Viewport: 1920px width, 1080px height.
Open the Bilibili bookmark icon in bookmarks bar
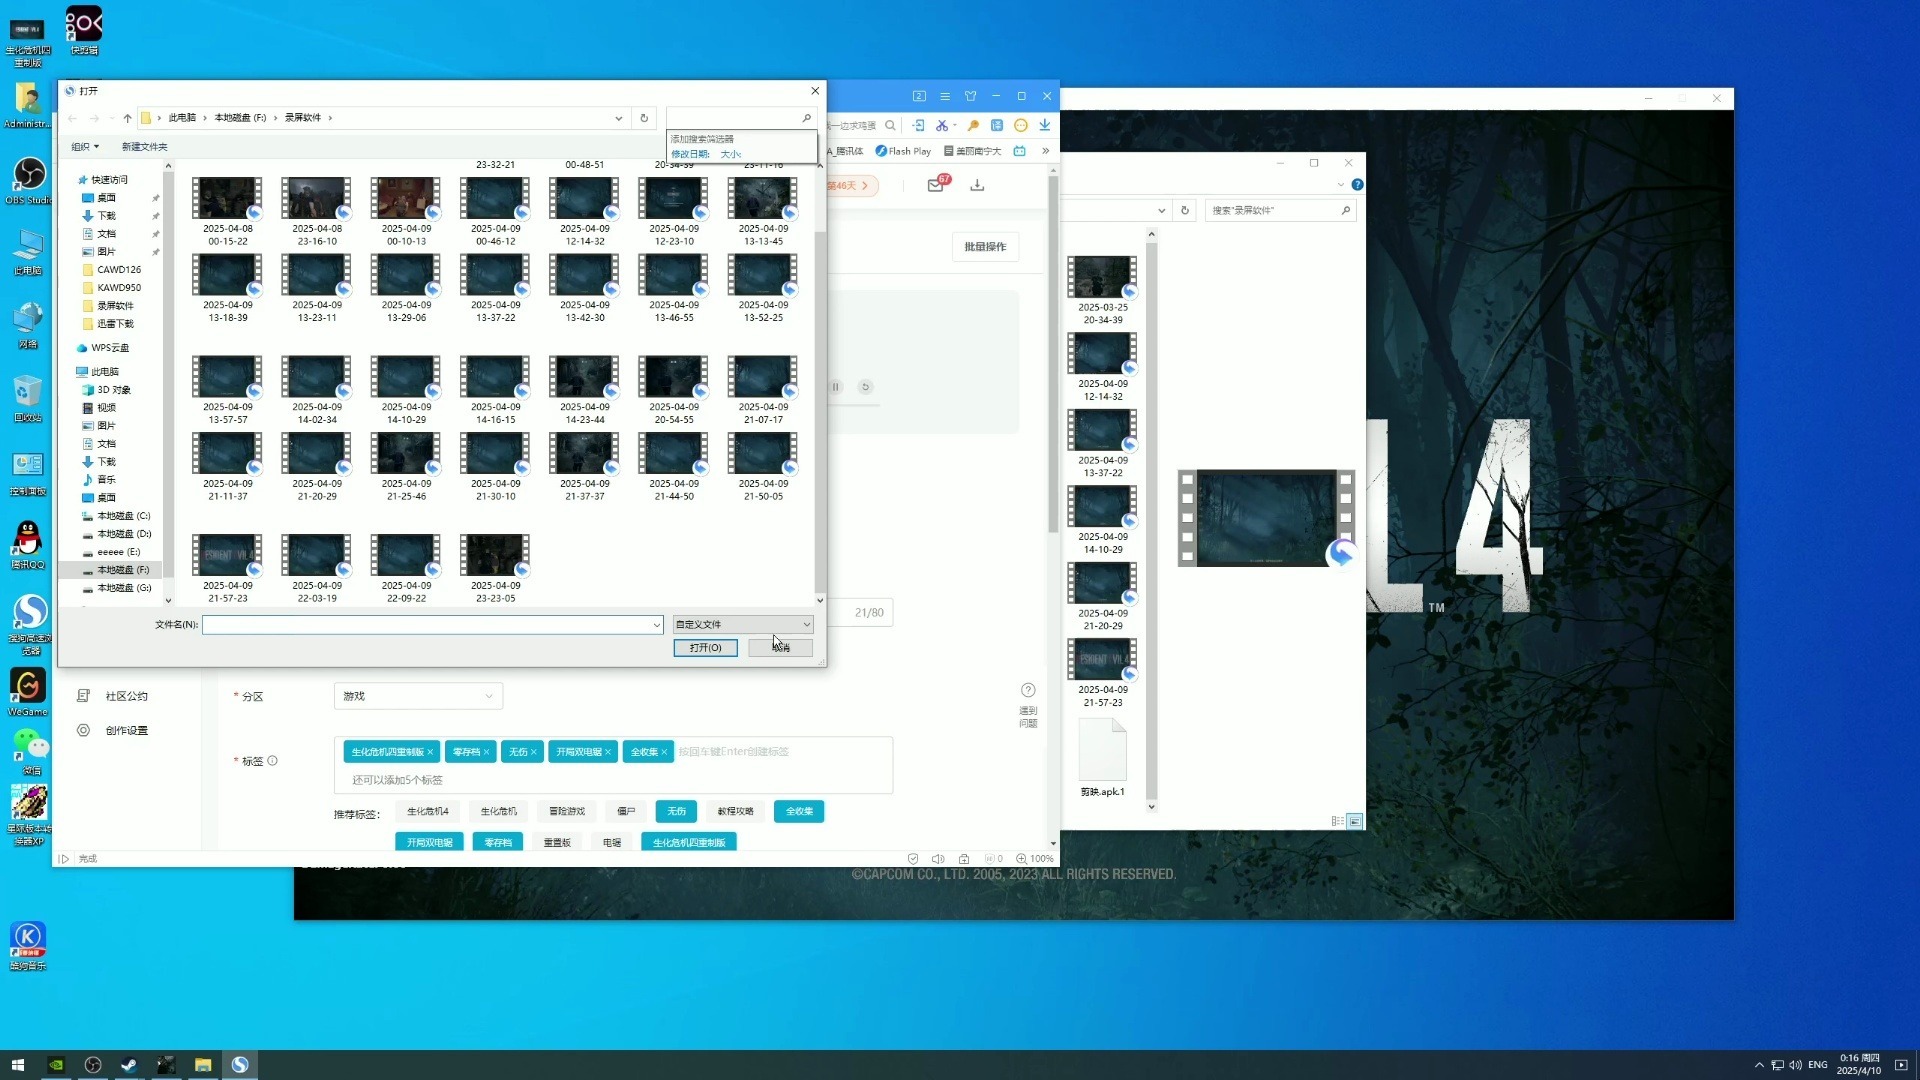click(1019, 151)
